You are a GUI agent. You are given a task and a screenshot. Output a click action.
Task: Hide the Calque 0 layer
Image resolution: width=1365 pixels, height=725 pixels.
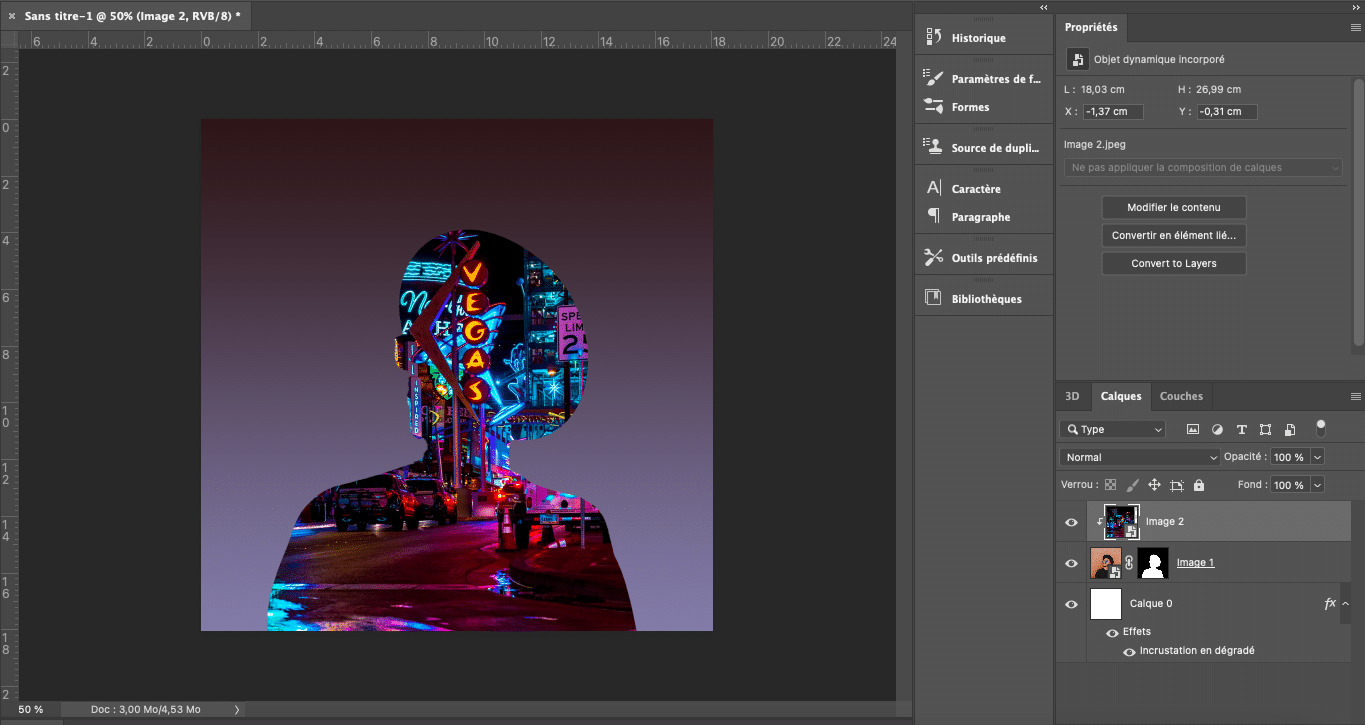click(x=1072, y=604)
